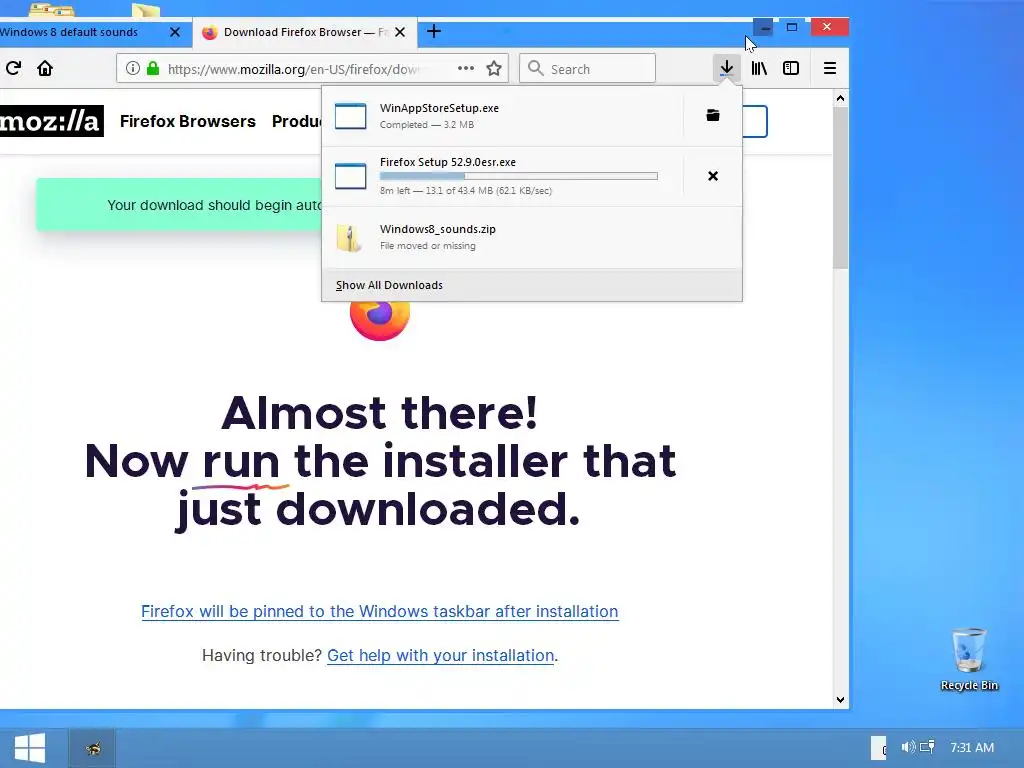Open a new tab with plus button
The width and height of the screenshot is (1024, 768).
434,31
